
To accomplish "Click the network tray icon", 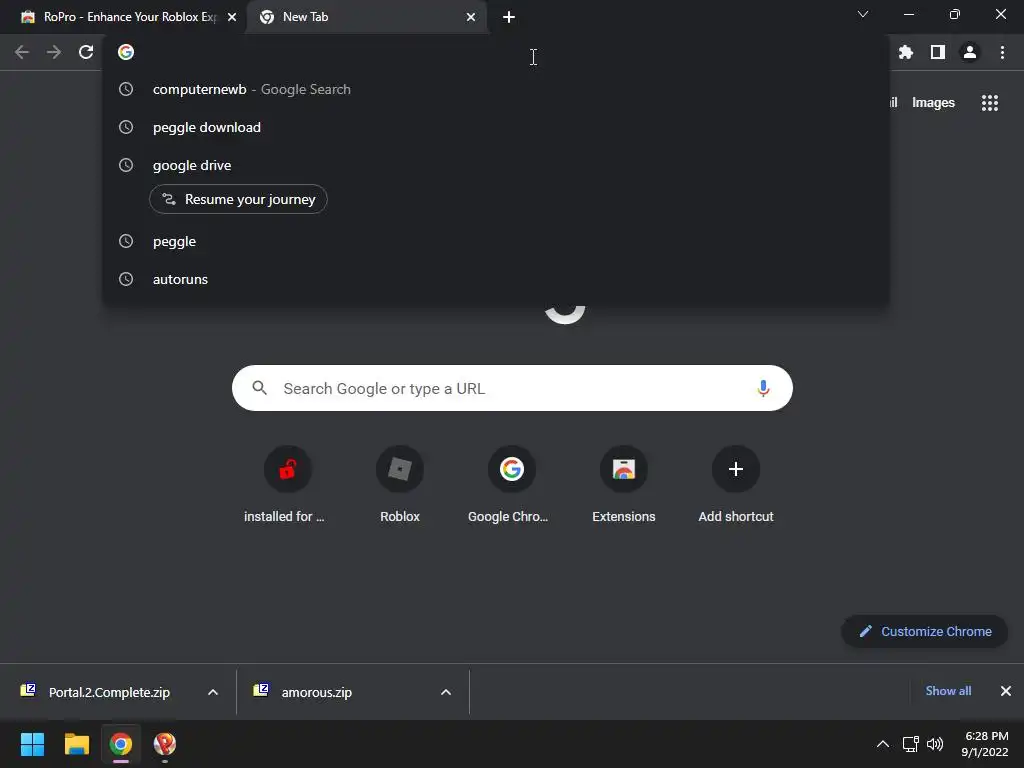I will point(910,744).
